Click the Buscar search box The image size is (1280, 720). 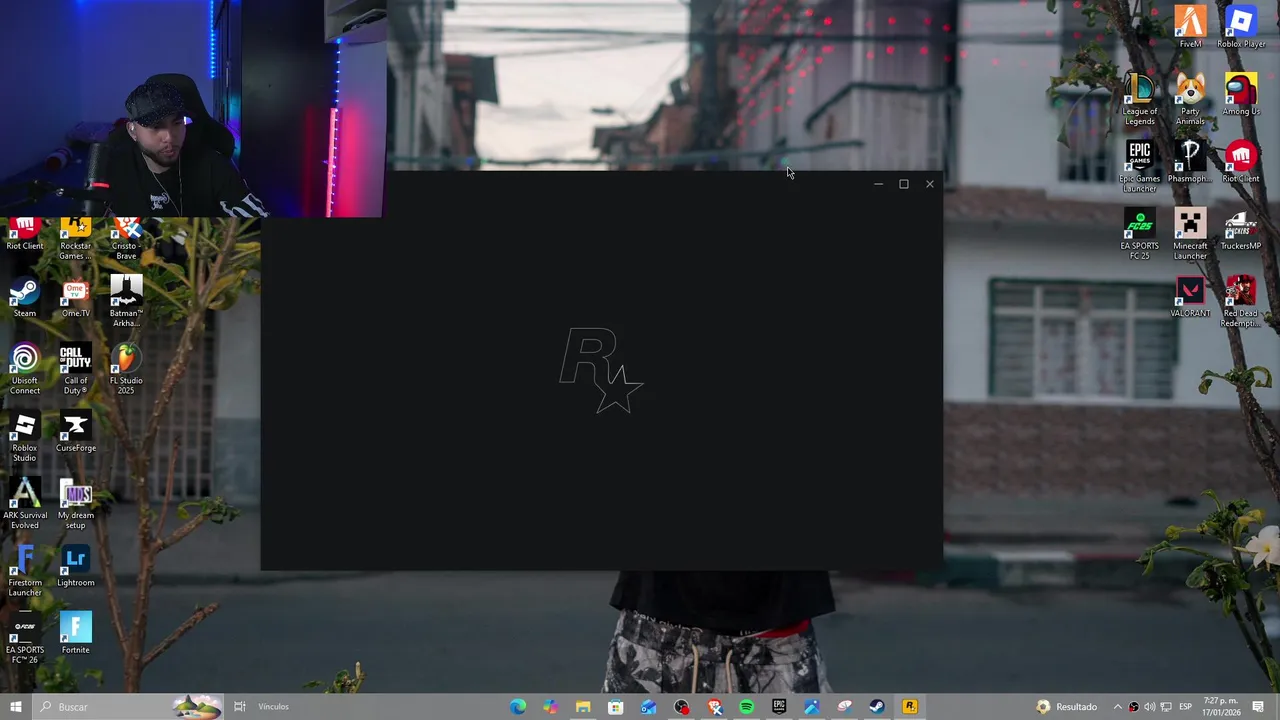(130, 707)
